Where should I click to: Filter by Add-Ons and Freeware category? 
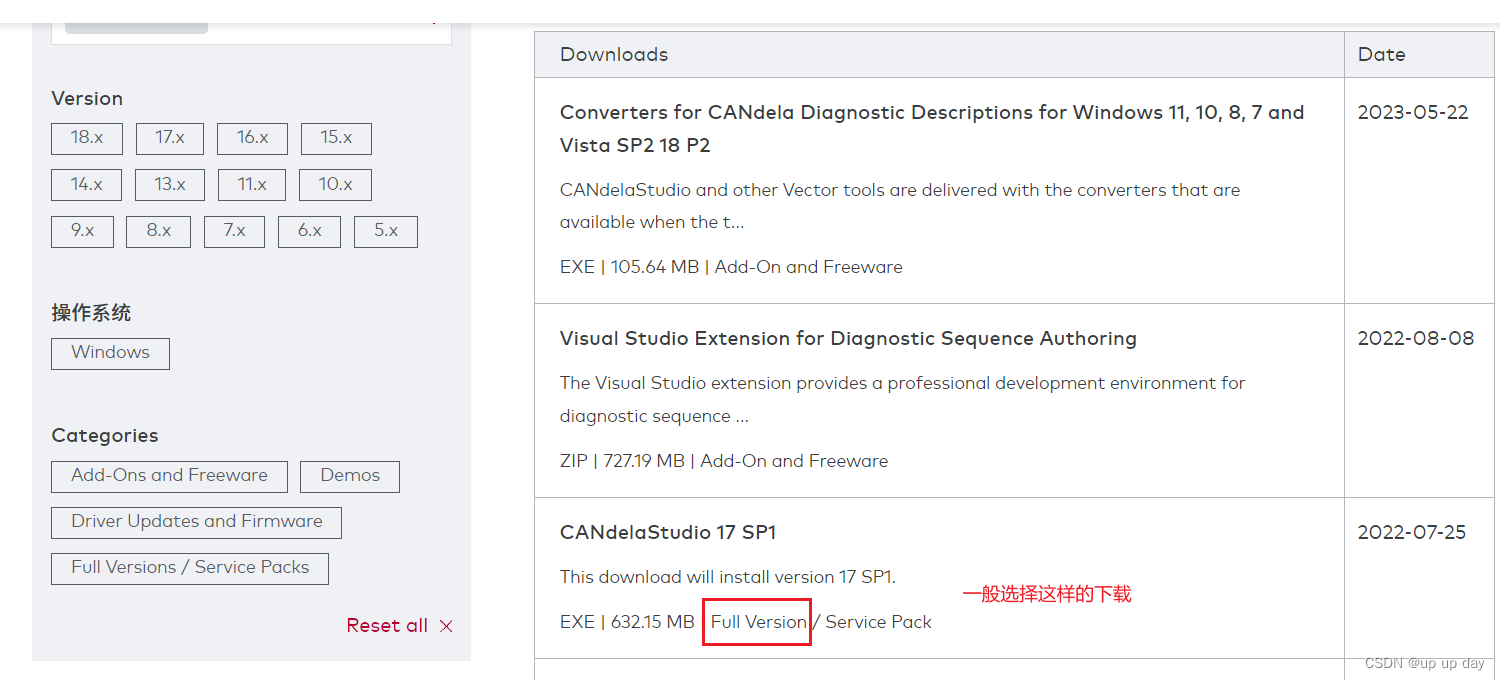[169, 476]
